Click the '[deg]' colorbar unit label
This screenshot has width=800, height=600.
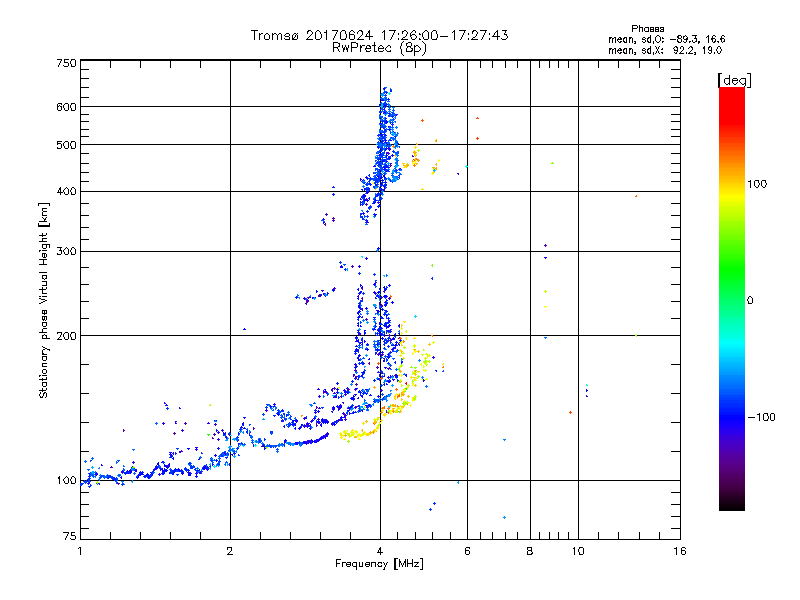click(x=734, y=80)
